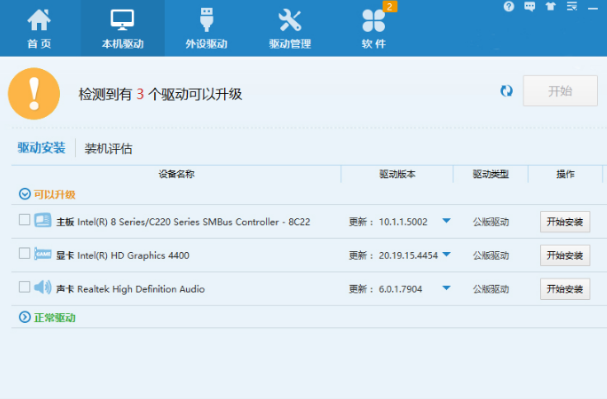The width and height of the screenshot is (607, 399).
Task: Open the 本机驱动 local drivers tab
Action: (123, 28)
